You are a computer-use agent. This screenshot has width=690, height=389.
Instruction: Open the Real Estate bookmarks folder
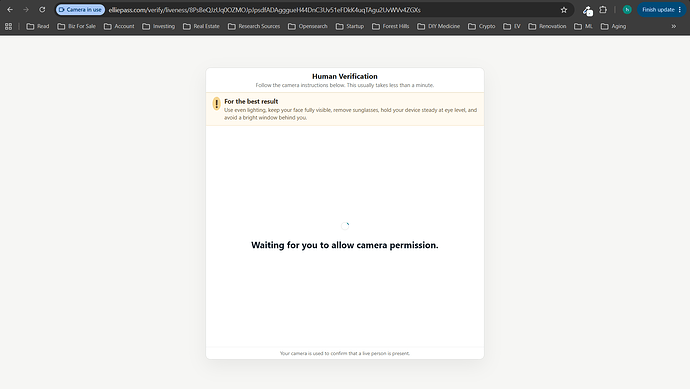(x=201, y=26)
